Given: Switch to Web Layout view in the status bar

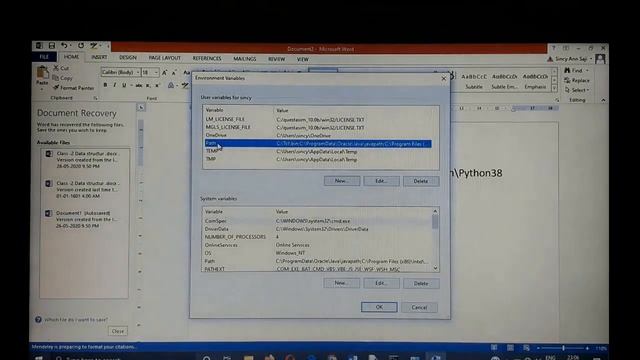Looking at the screenshot, I should point(527,348).
